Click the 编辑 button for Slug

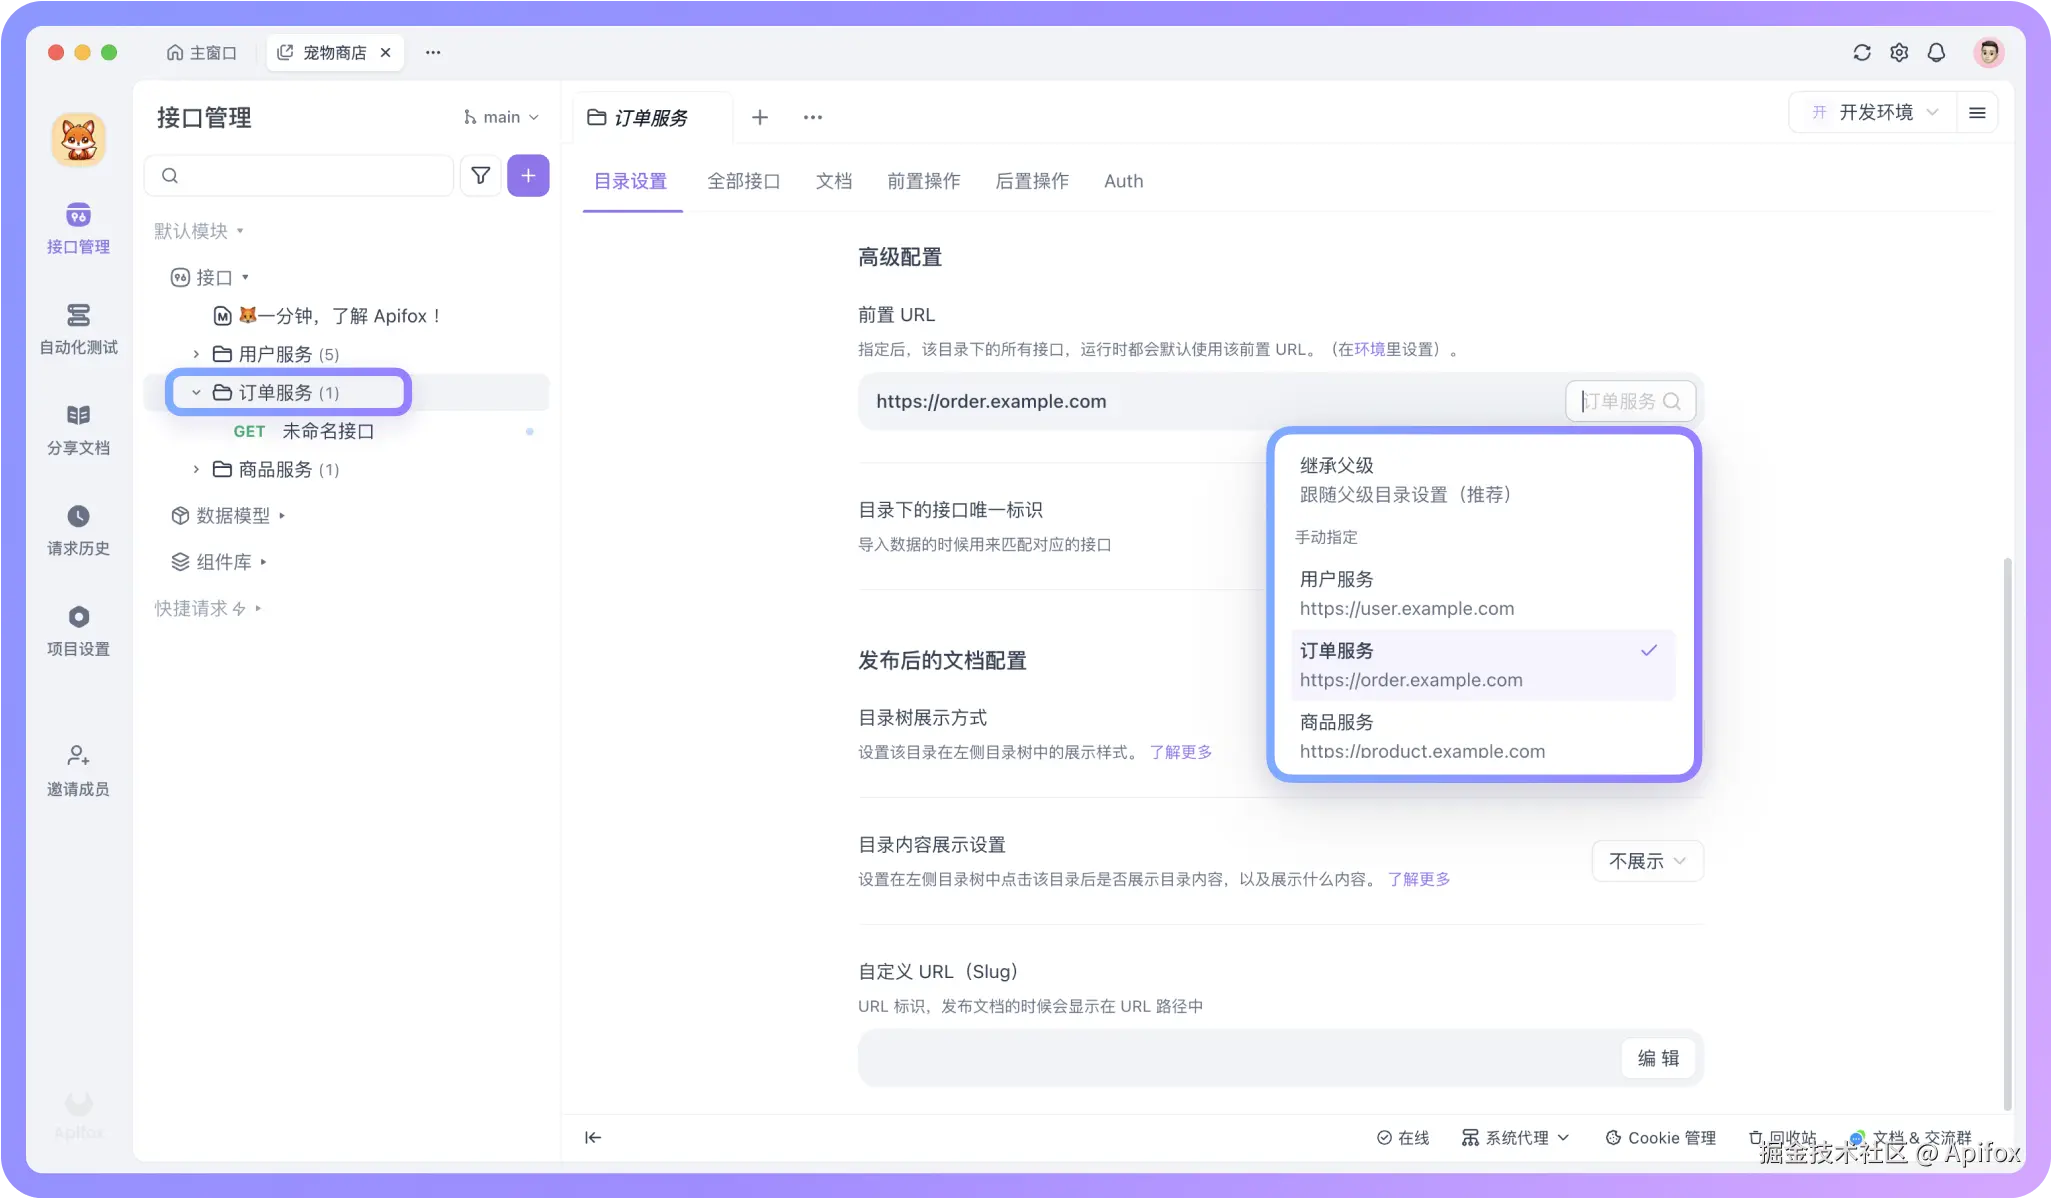coord(1657,1058)
